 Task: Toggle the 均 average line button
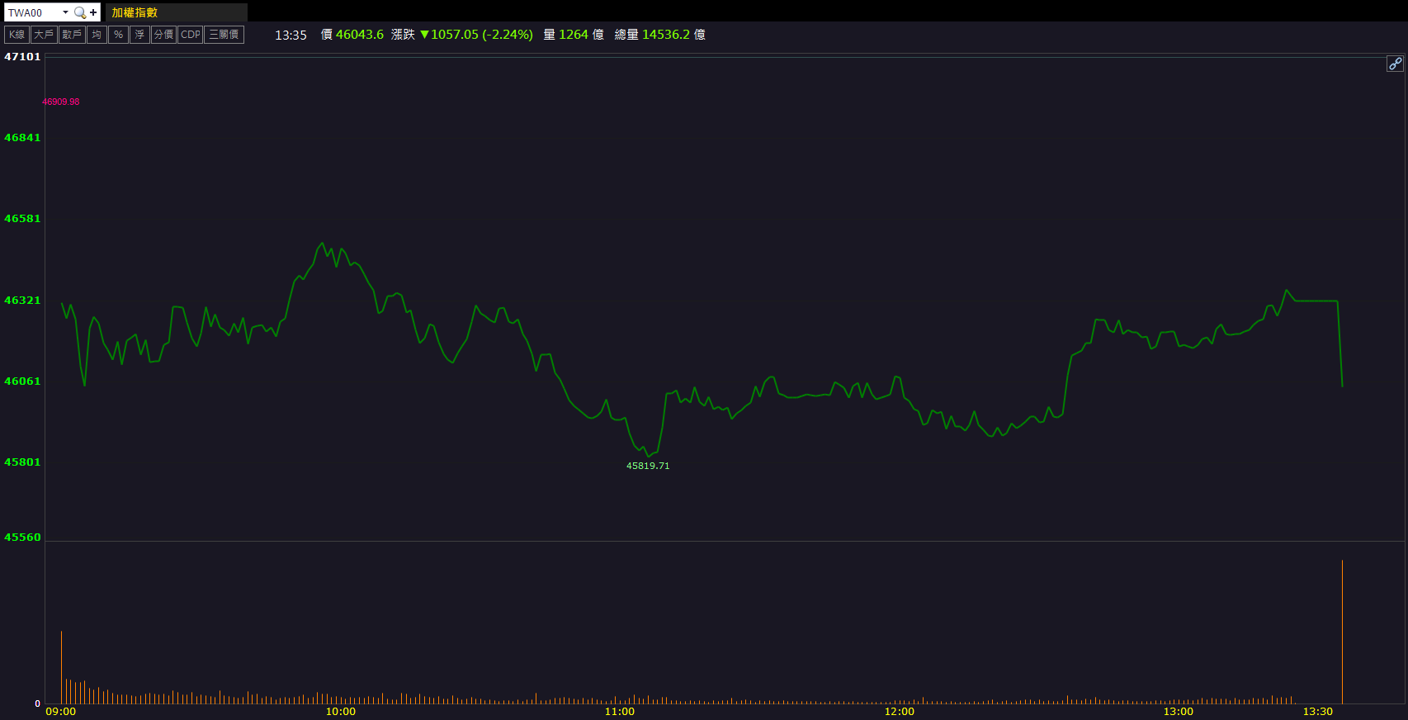click(96, 34)
